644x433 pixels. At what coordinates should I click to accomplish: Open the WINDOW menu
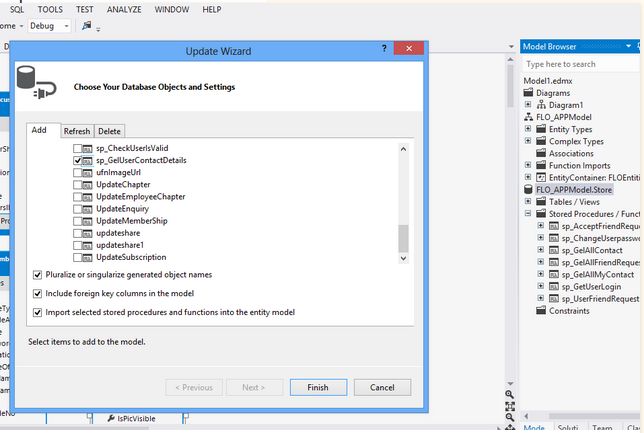tap(172, 9)
